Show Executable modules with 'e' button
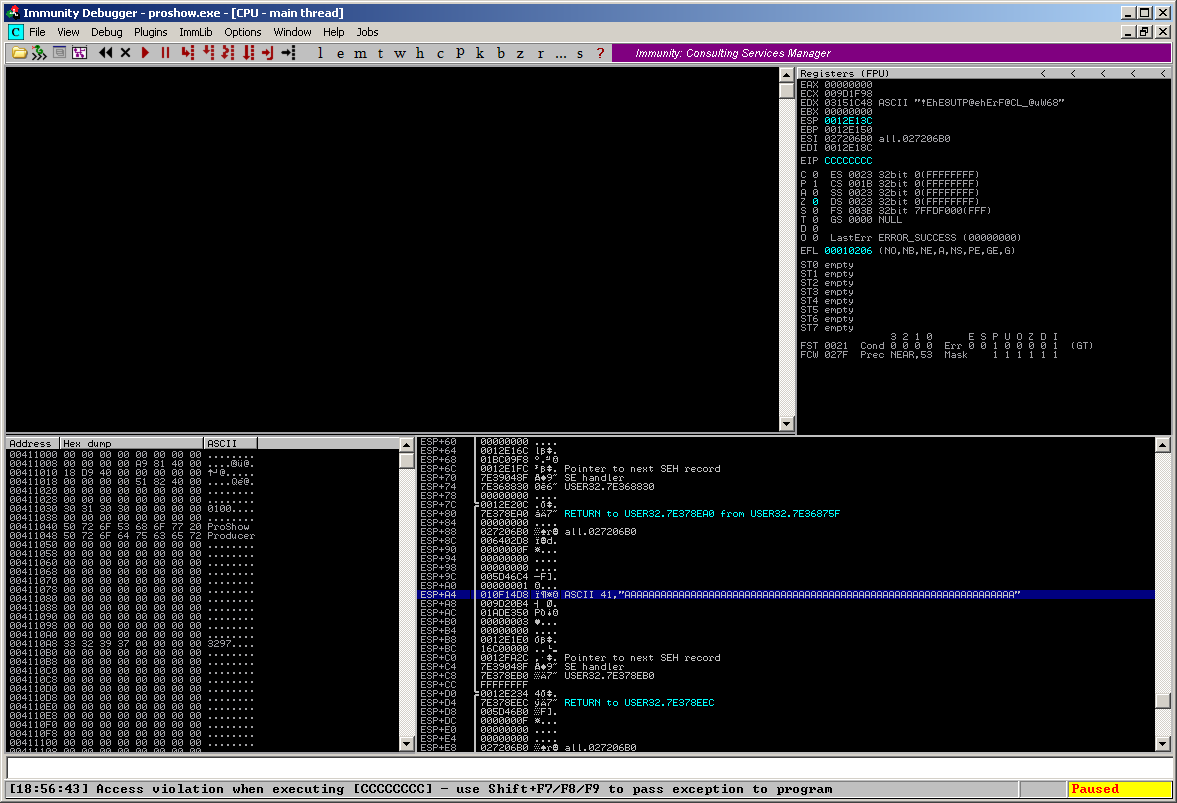 tap(340, 53)
